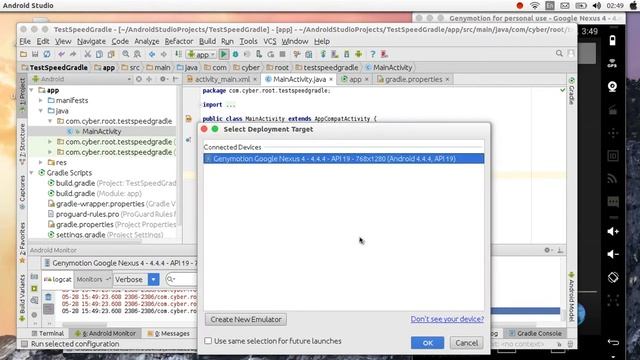Click the Help question mark icon

372,54
